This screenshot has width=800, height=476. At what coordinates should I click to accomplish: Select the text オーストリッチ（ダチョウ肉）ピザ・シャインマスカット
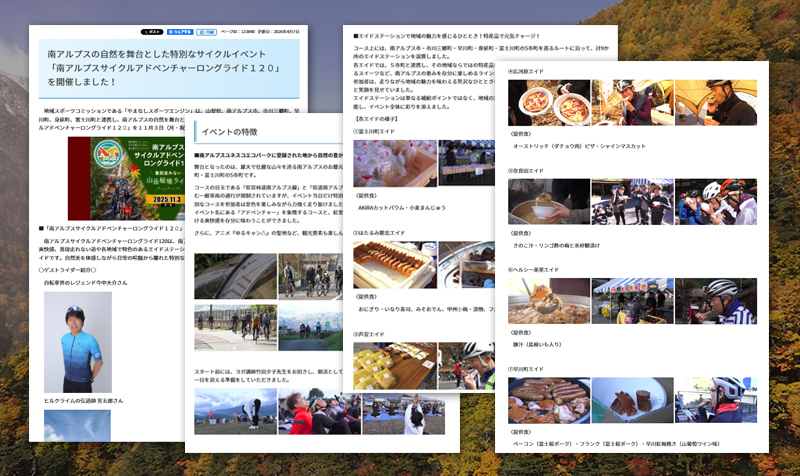579,146
